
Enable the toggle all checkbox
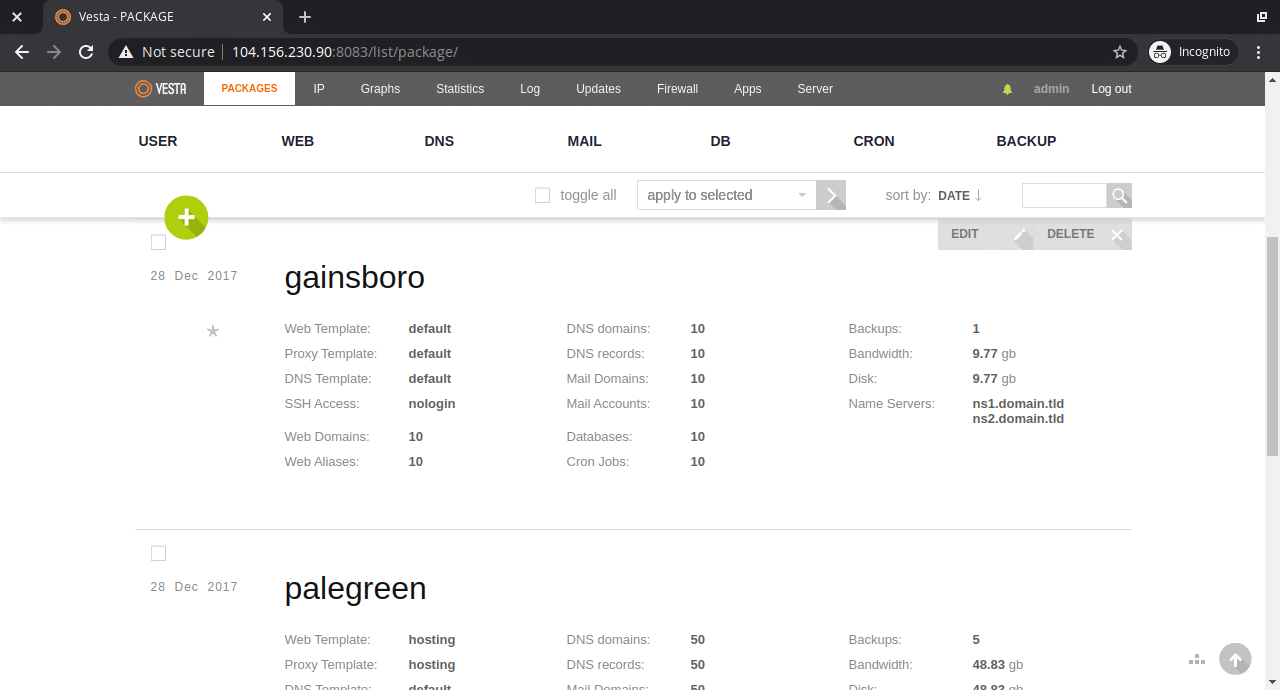[x=542, y=196]
